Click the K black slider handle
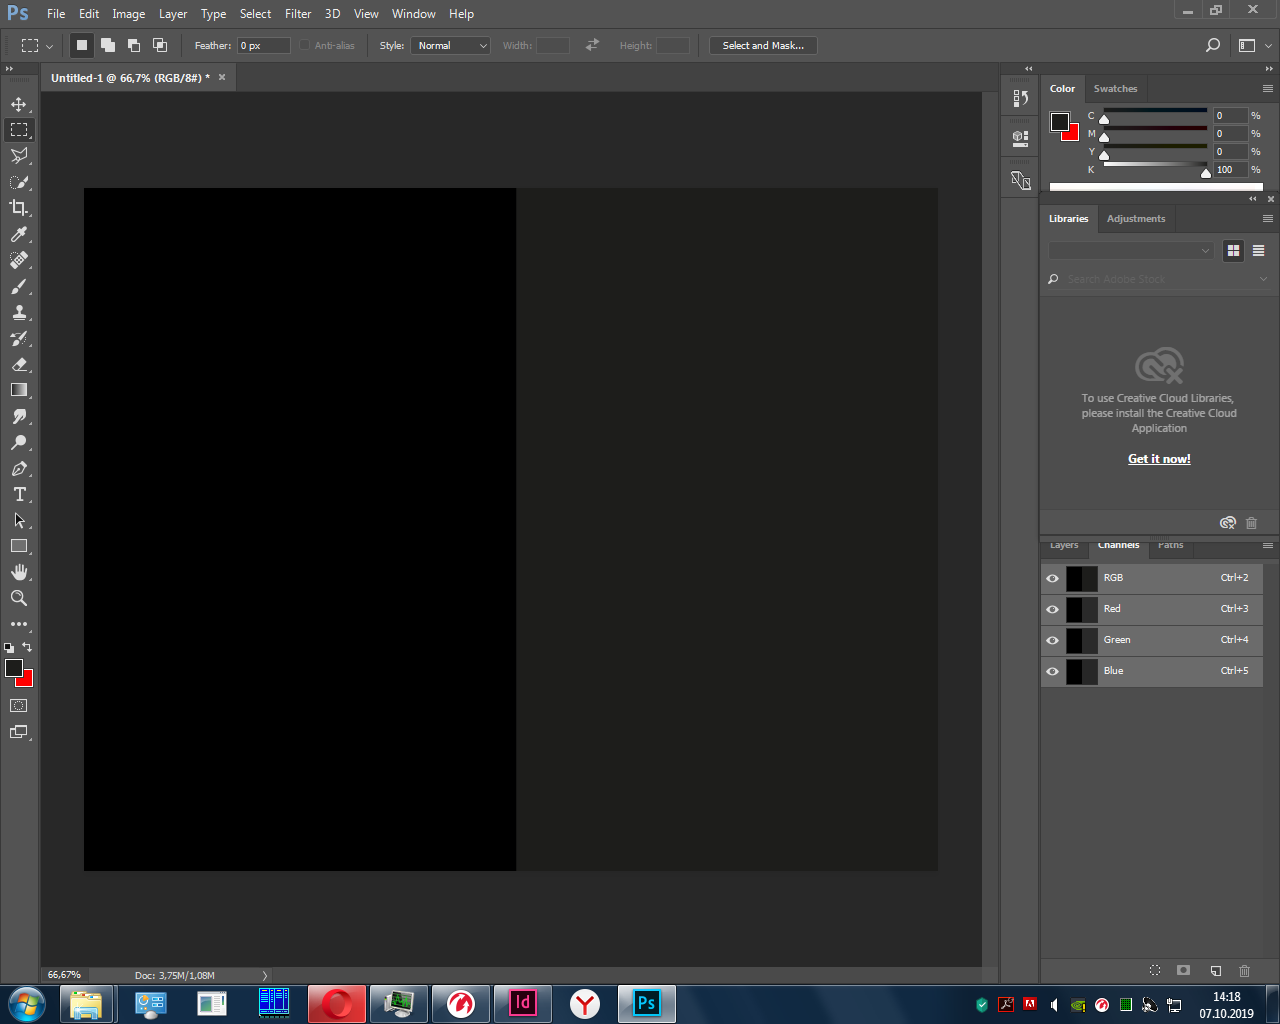The width and height of the screenshot is (1280, 1024). (1205, 174)
